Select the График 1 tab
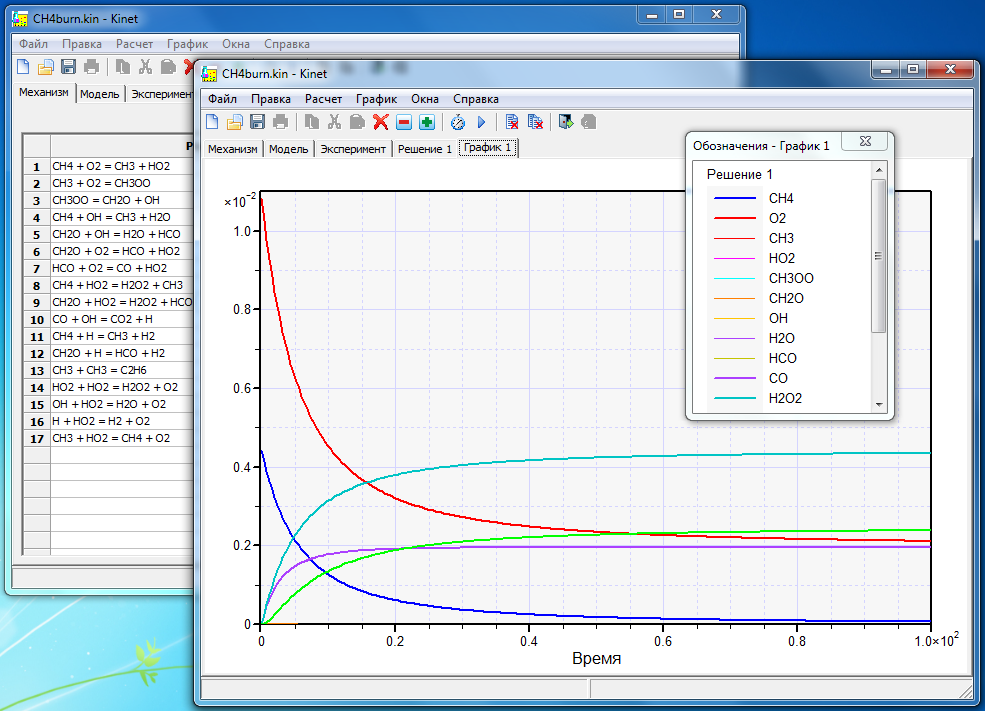Screen dimensions: 985x711 point(488,148)
